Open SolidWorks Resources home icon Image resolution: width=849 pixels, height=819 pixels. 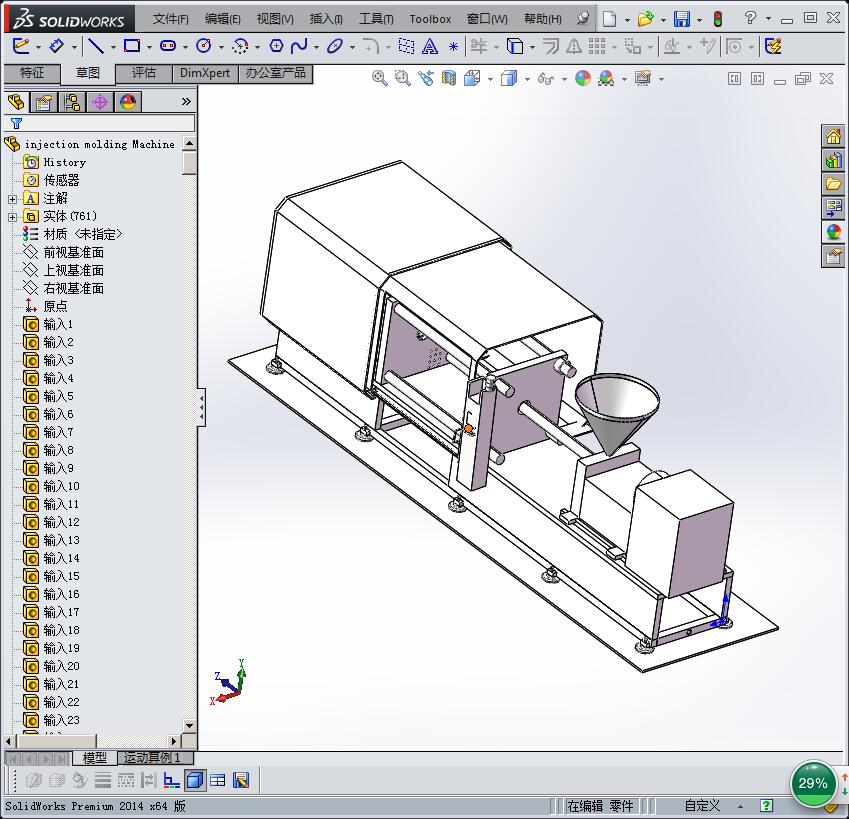click(833, 136)
